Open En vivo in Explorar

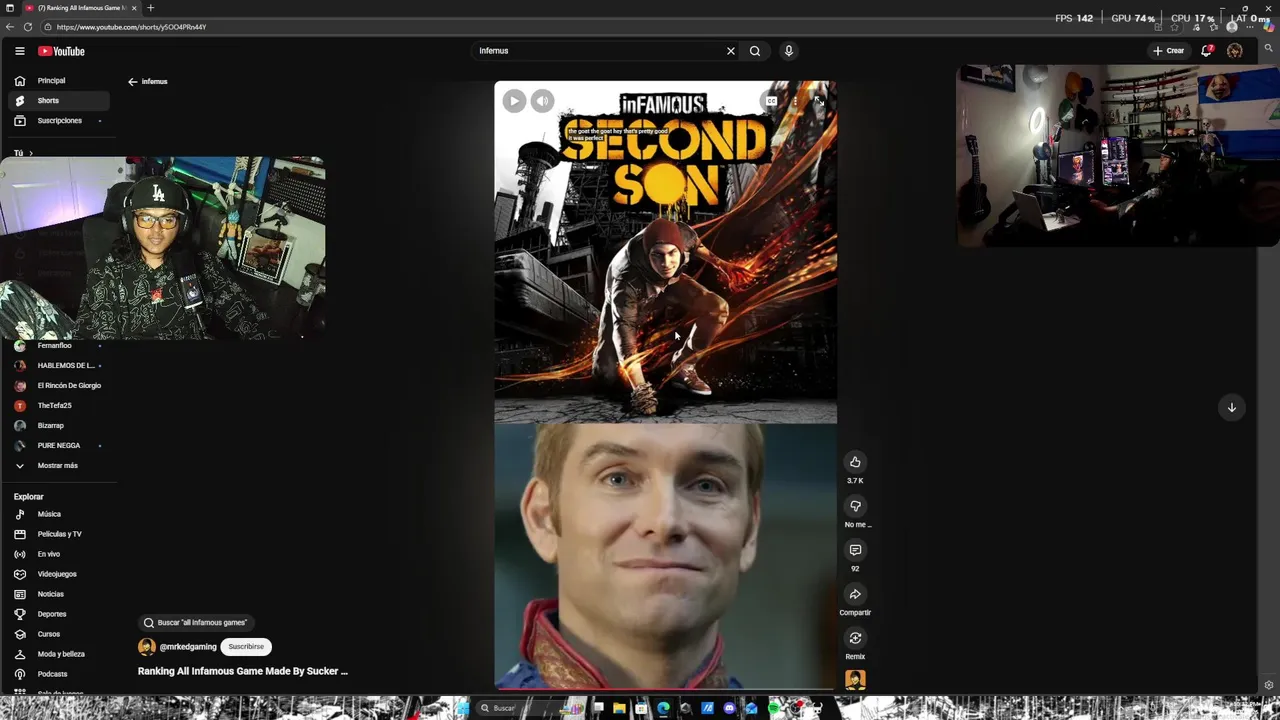pos(58,554)
